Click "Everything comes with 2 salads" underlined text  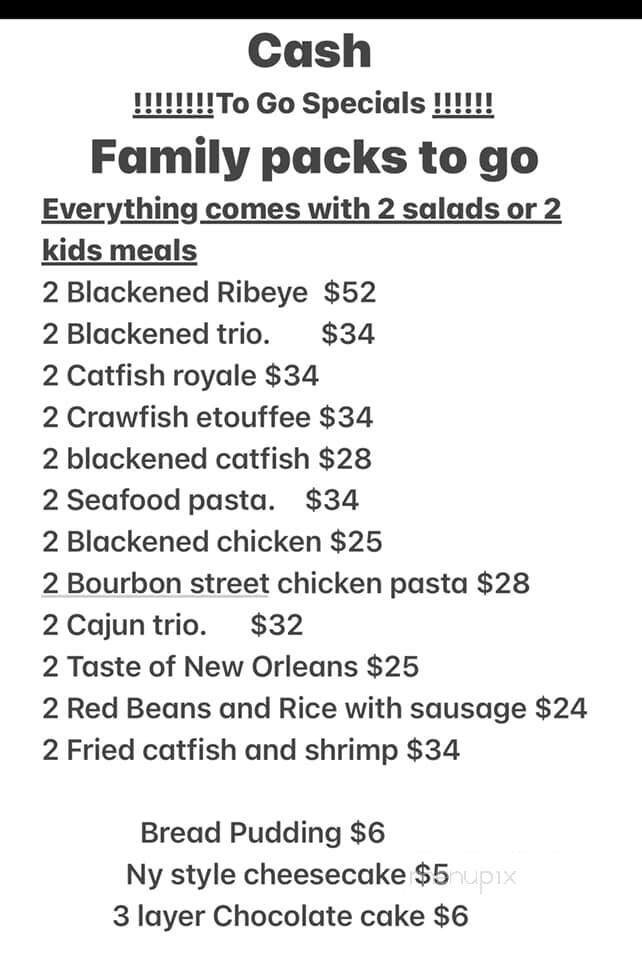[300, 210]
